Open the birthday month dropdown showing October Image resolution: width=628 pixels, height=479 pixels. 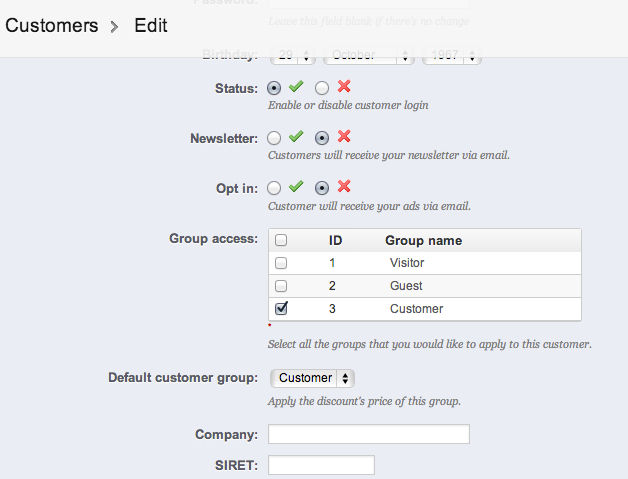tap(370, 55)
